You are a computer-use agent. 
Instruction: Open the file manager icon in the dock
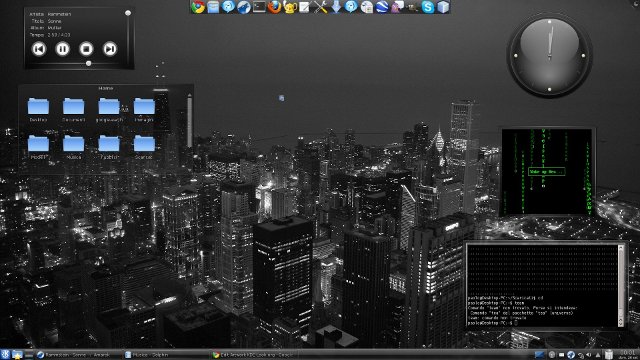click(213, 7)
